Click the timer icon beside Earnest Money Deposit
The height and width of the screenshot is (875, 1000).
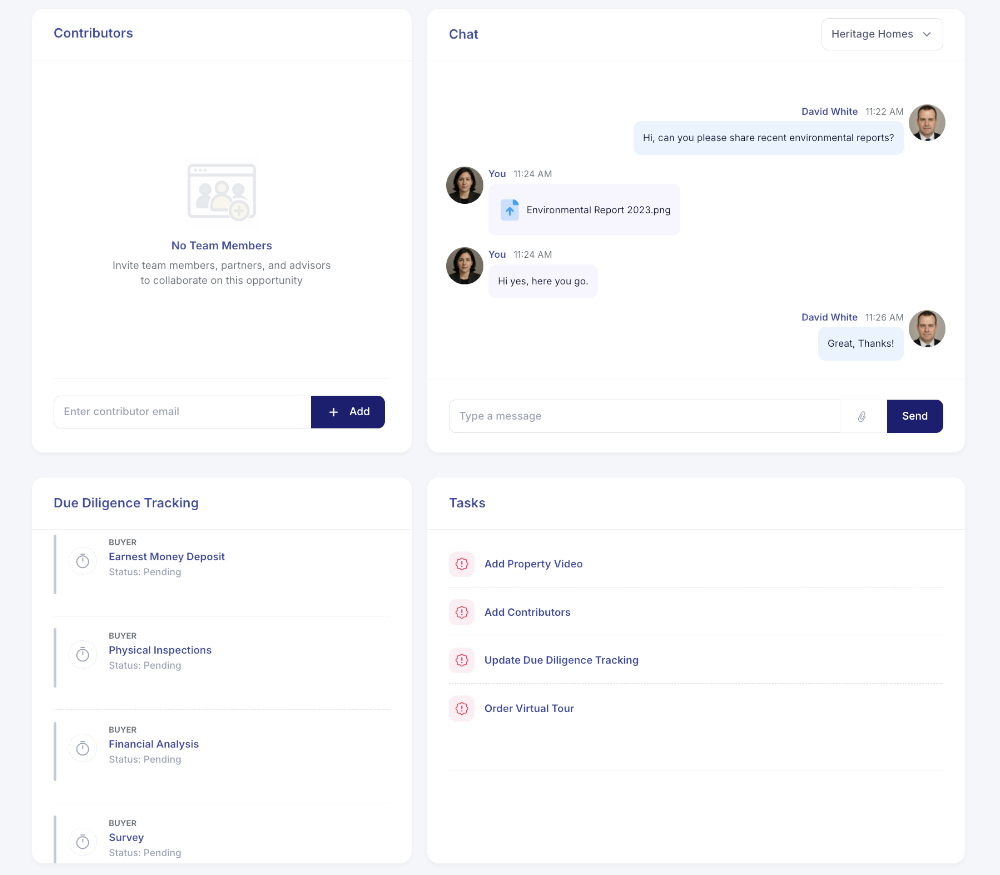coord(83,561)
